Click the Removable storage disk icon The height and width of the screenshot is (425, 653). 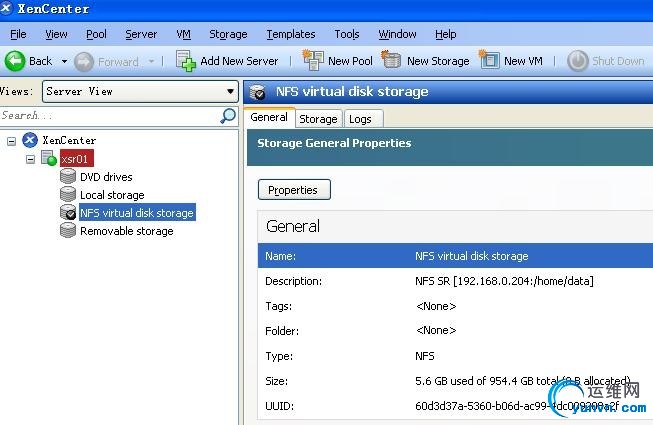(67, 230)
